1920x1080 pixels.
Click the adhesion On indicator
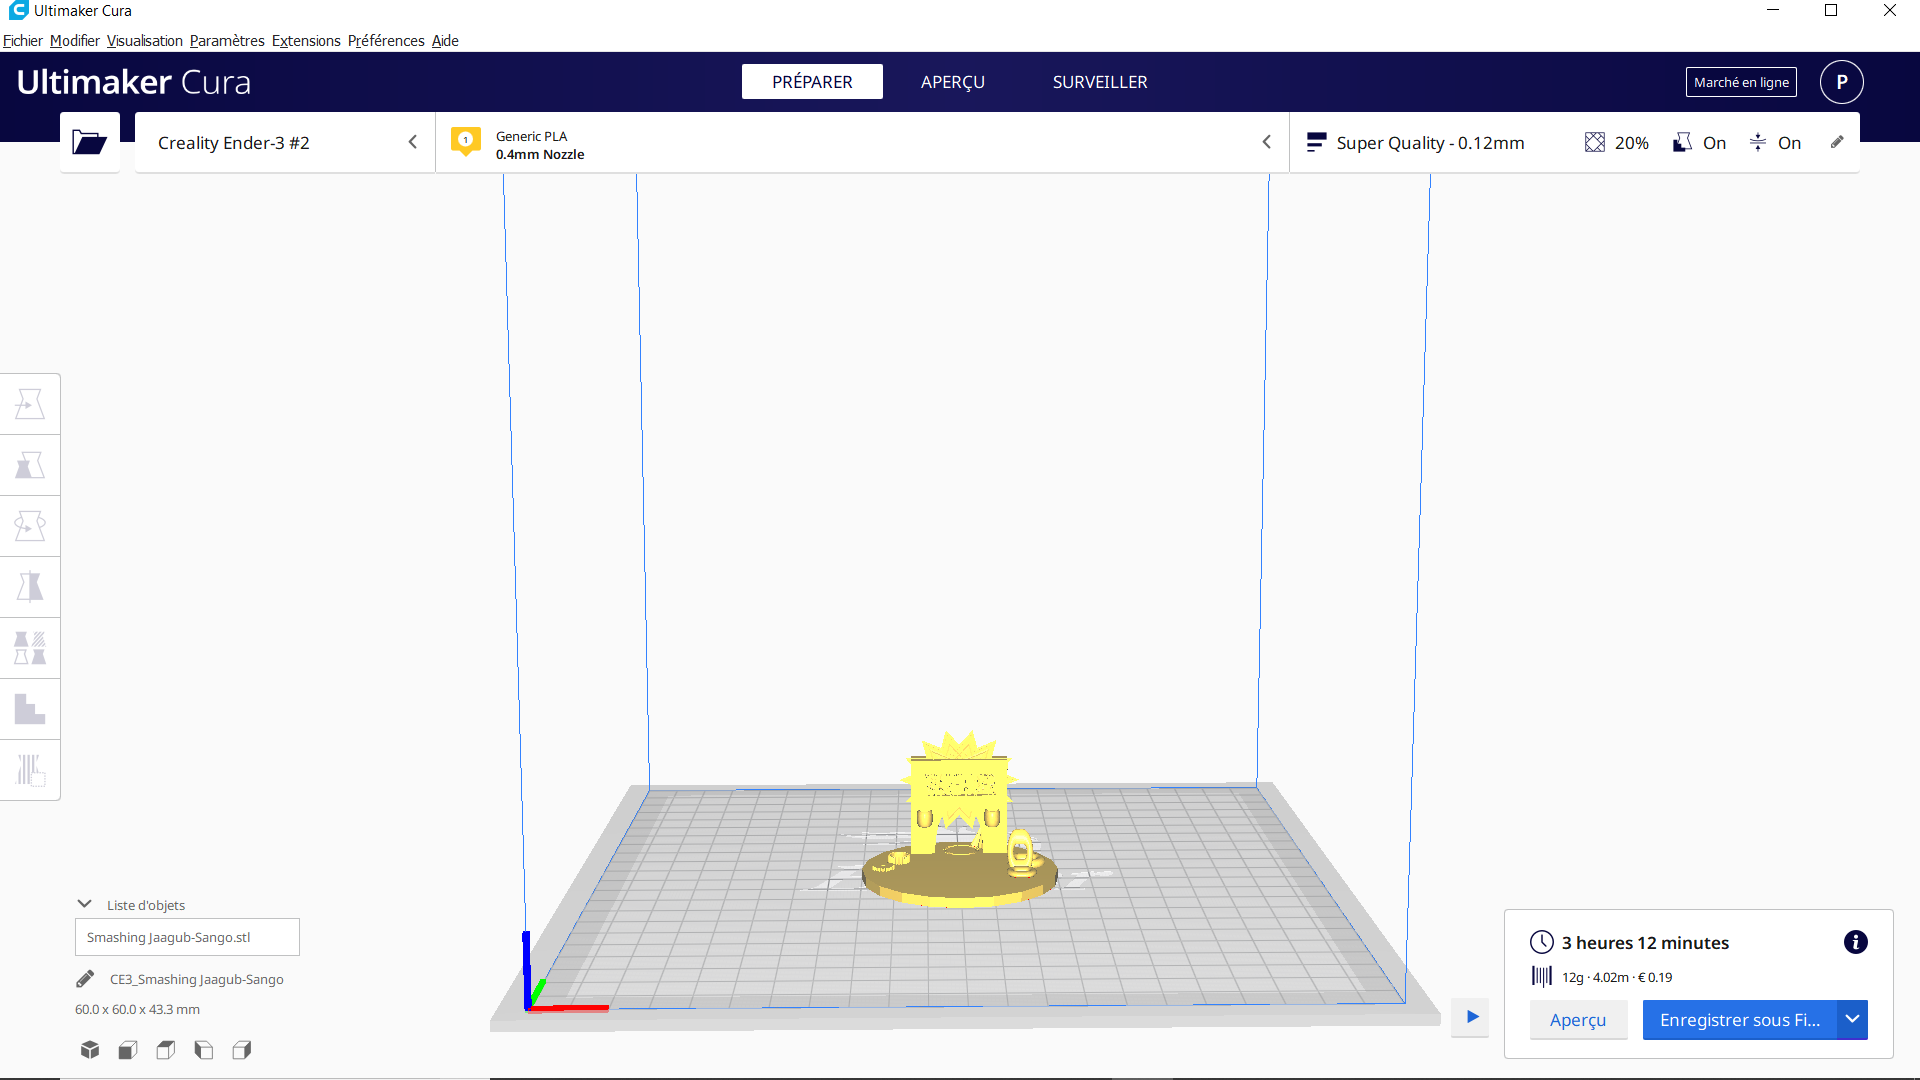point(1775,143)
